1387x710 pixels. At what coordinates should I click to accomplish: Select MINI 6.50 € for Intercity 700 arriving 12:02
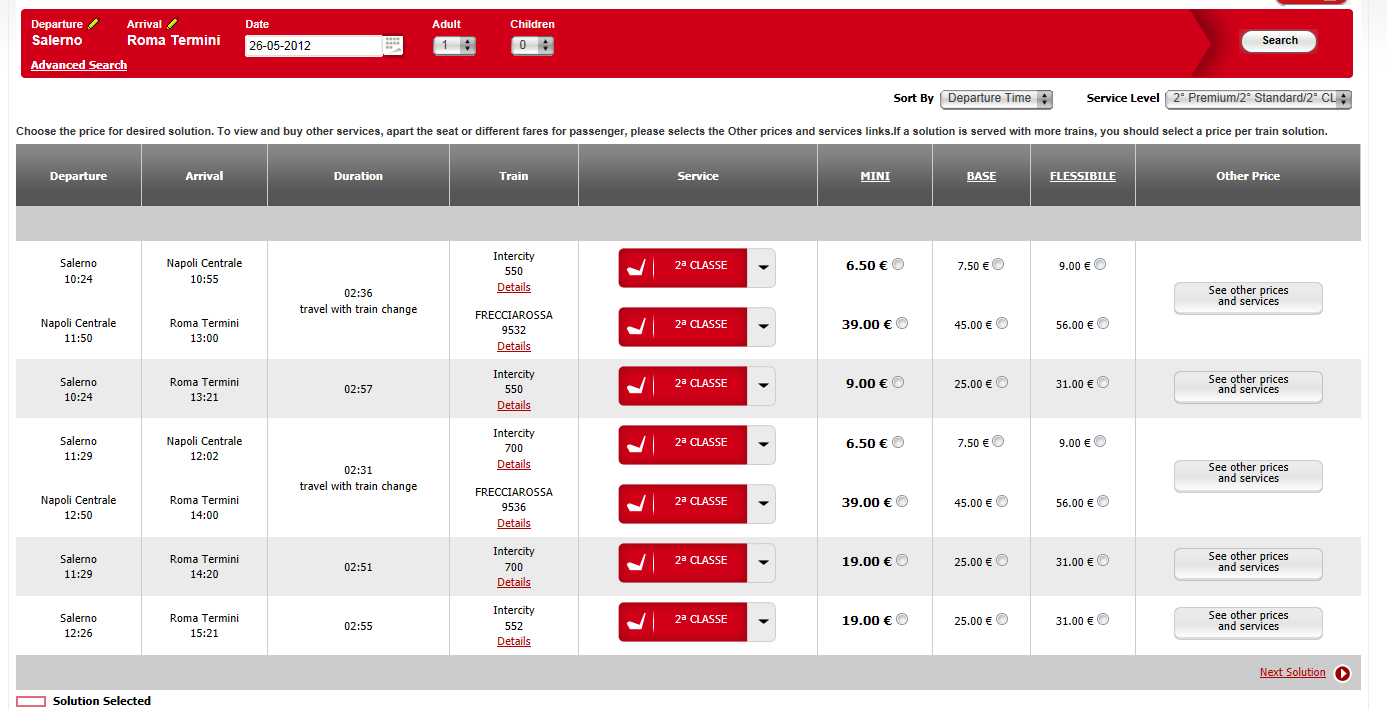point(898,442)
